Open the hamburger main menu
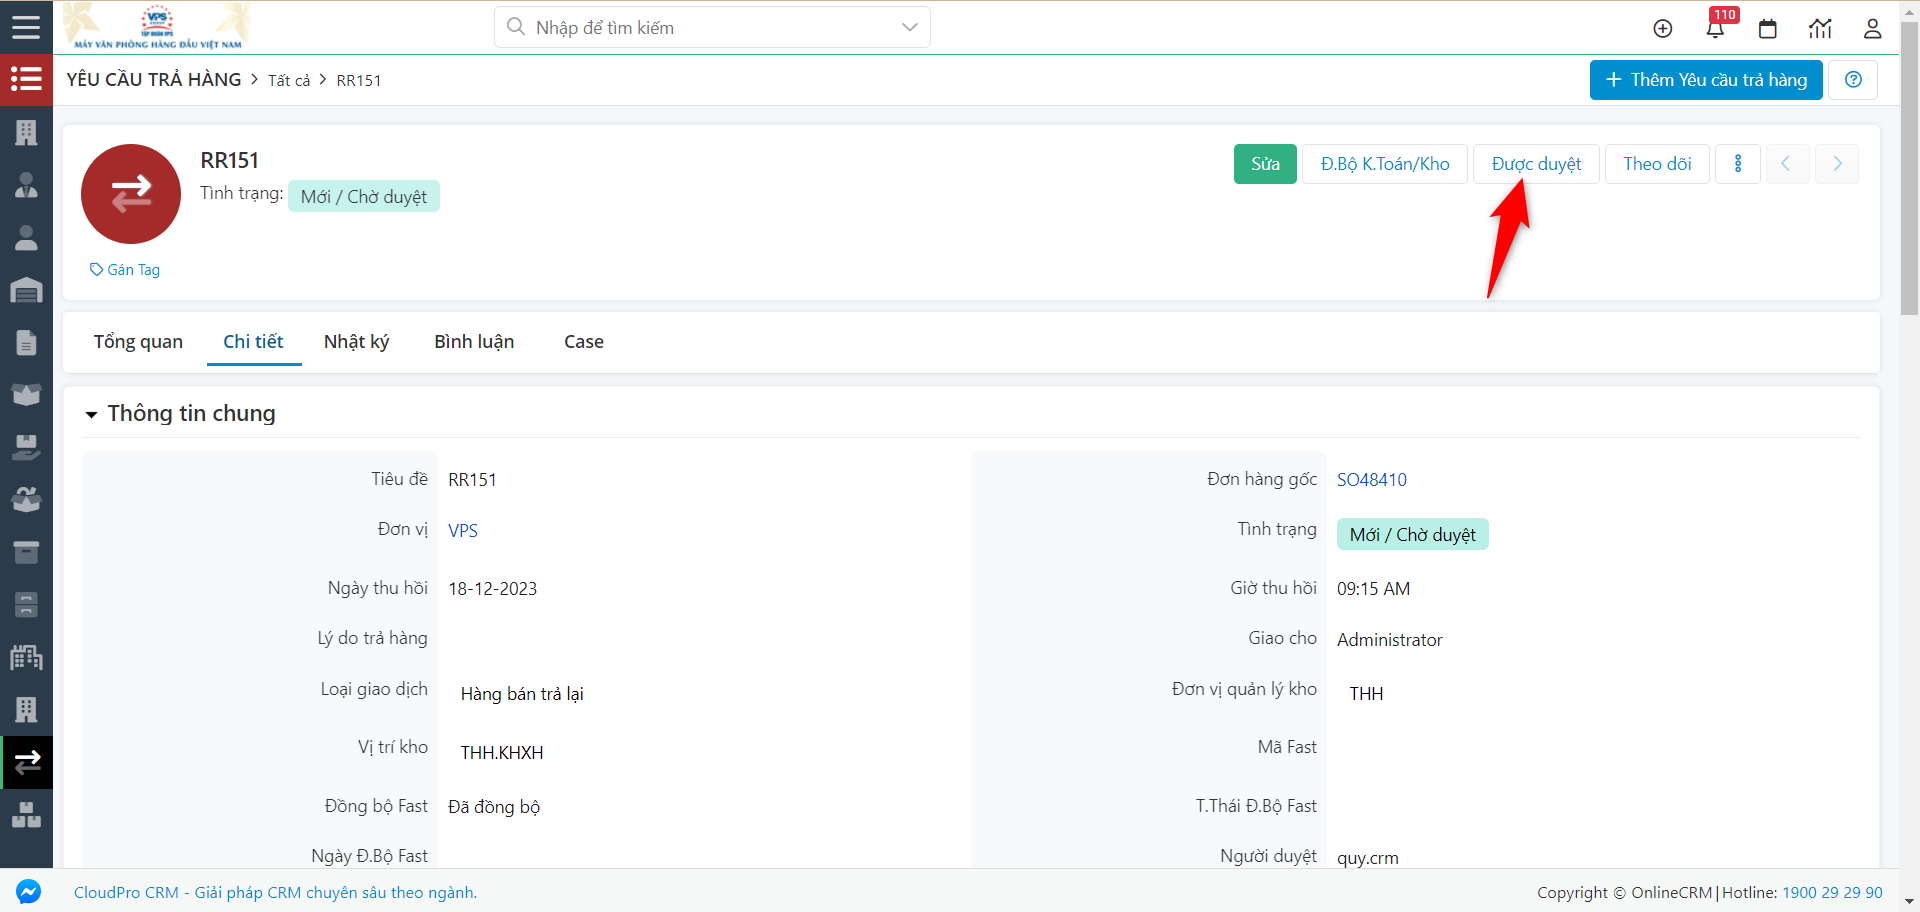The width and height of the screenshot is (1920, 912). 26,27
